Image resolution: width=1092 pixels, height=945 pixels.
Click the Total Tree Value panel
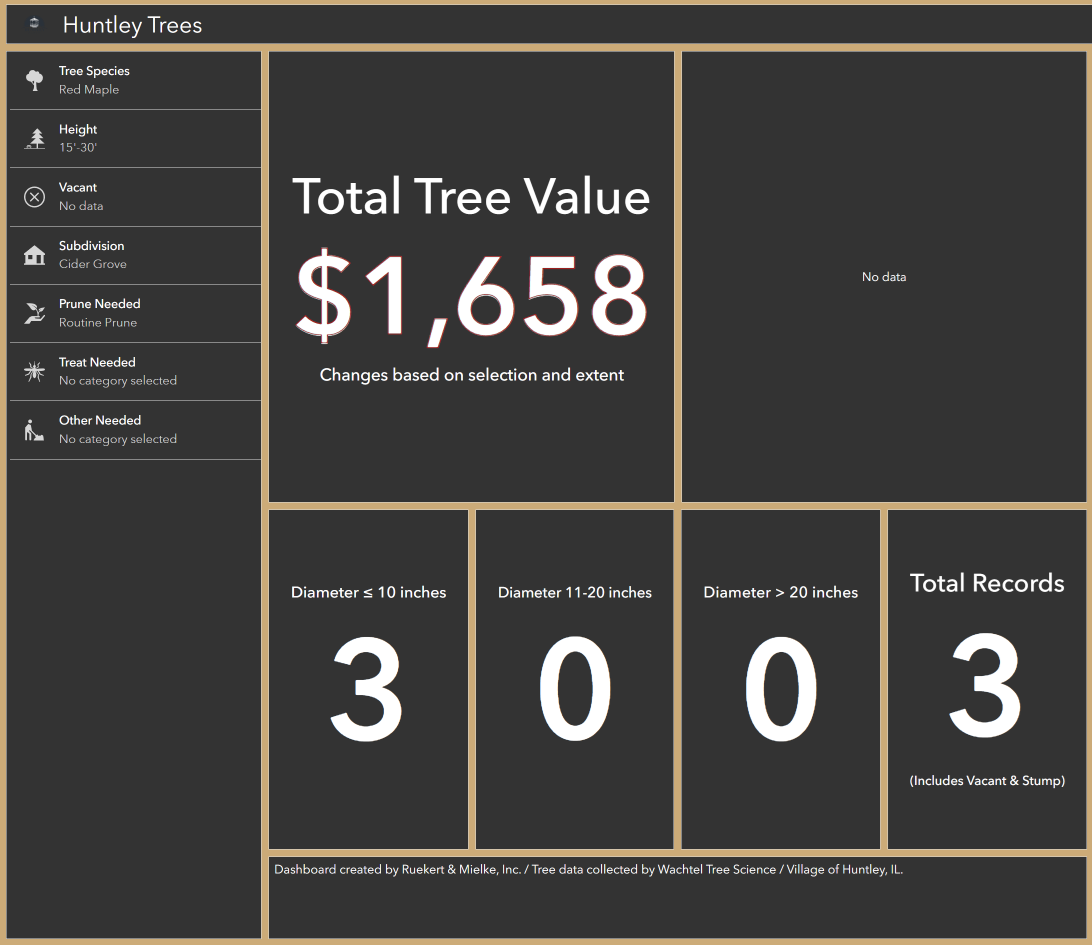471,275
